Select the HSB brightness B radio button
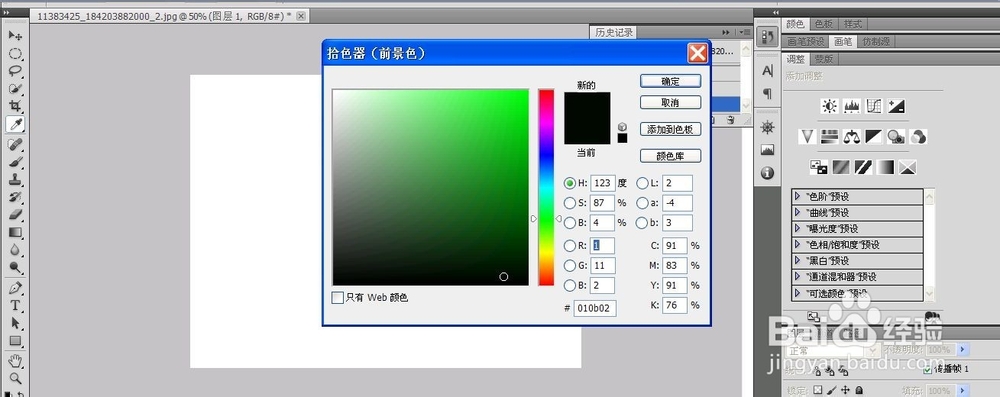Image resolution: width=1000 pixels, height=397 pixels. [570, 223]
